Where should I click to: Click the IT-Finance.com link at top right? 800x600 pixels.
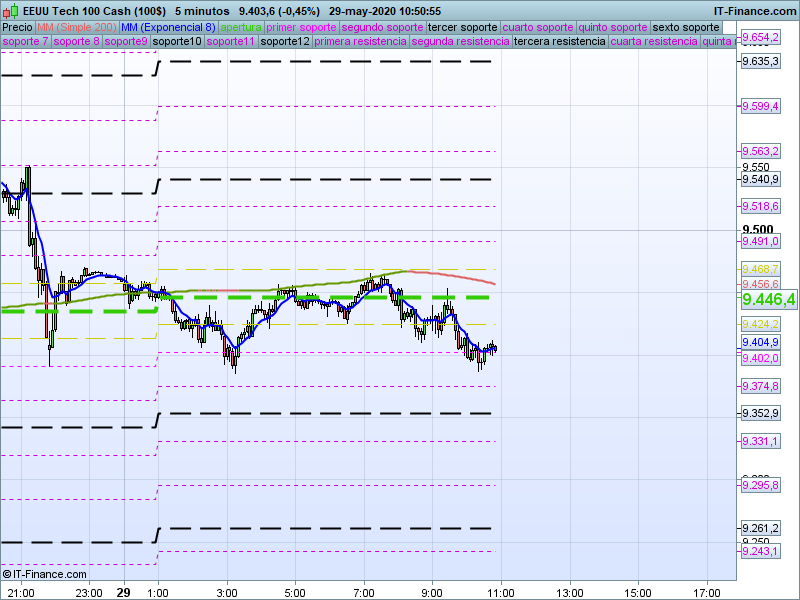[x=755, y=10]
